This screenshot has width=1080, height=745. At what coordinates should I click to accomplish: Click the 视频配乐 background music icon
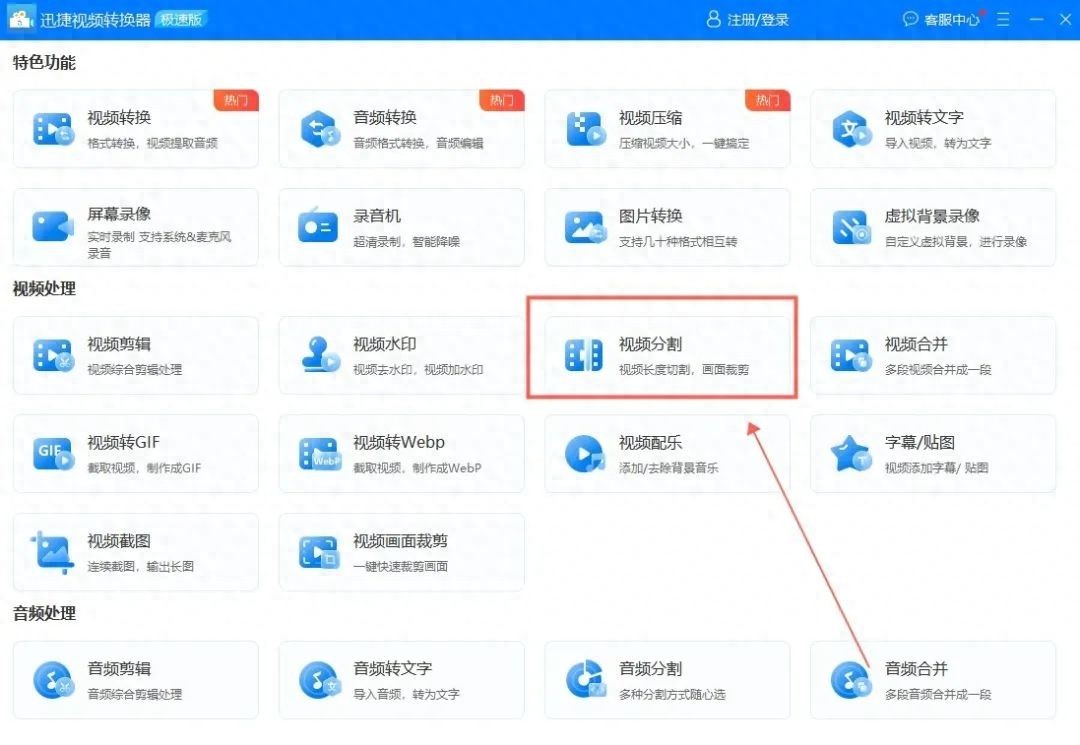point(584,454)
